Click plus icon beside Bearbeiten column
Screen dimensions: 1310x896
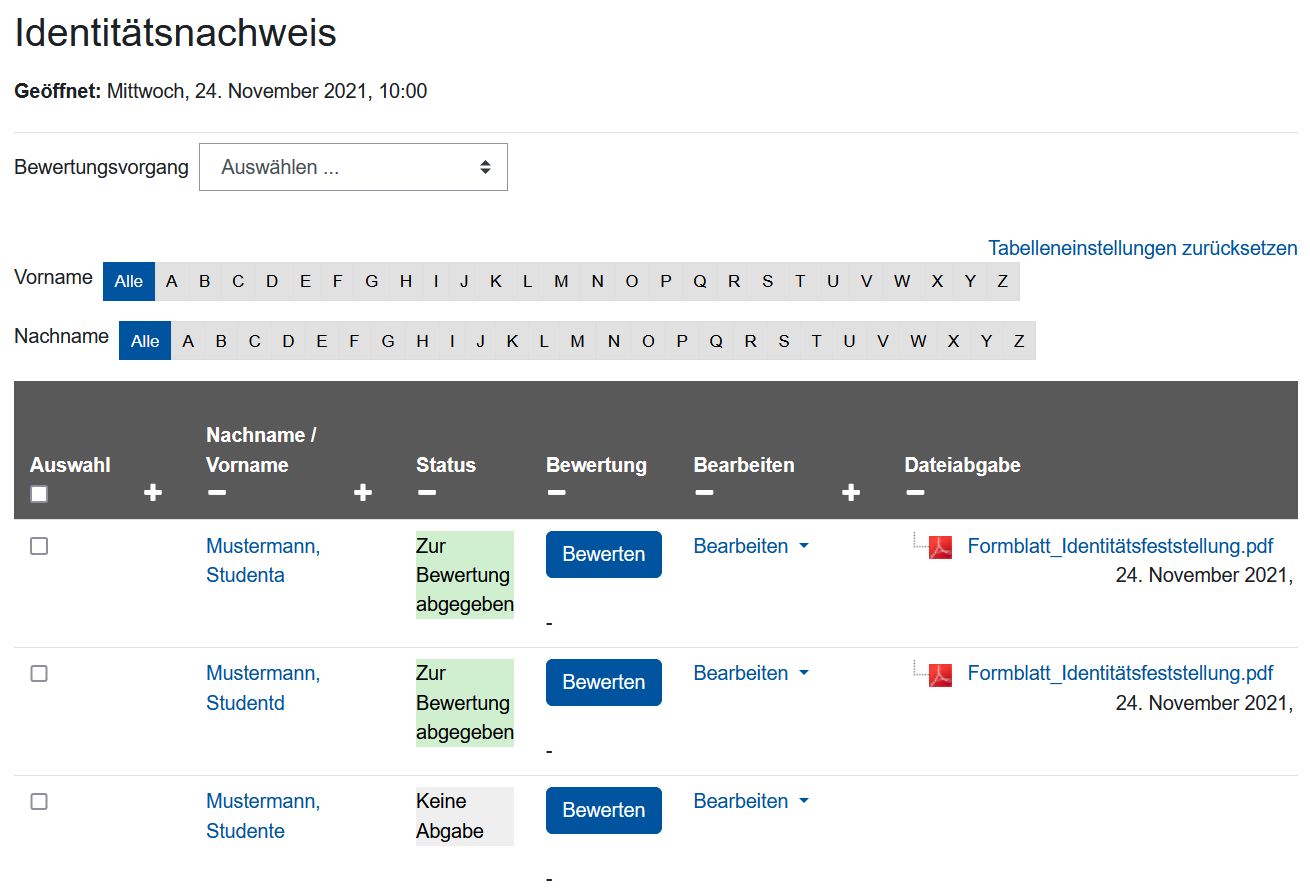[851, 493]
